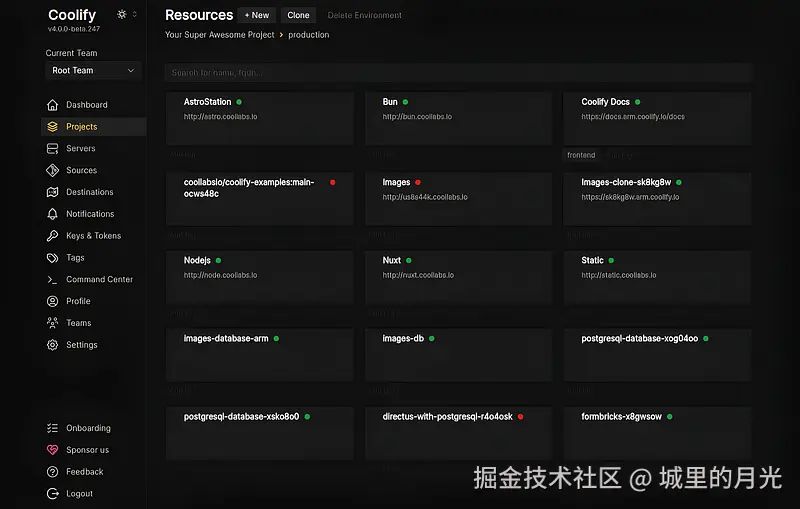The height and width of the screenshot is (509, 800).
Task: Open Notifications menu item
Action: point(94,214)
